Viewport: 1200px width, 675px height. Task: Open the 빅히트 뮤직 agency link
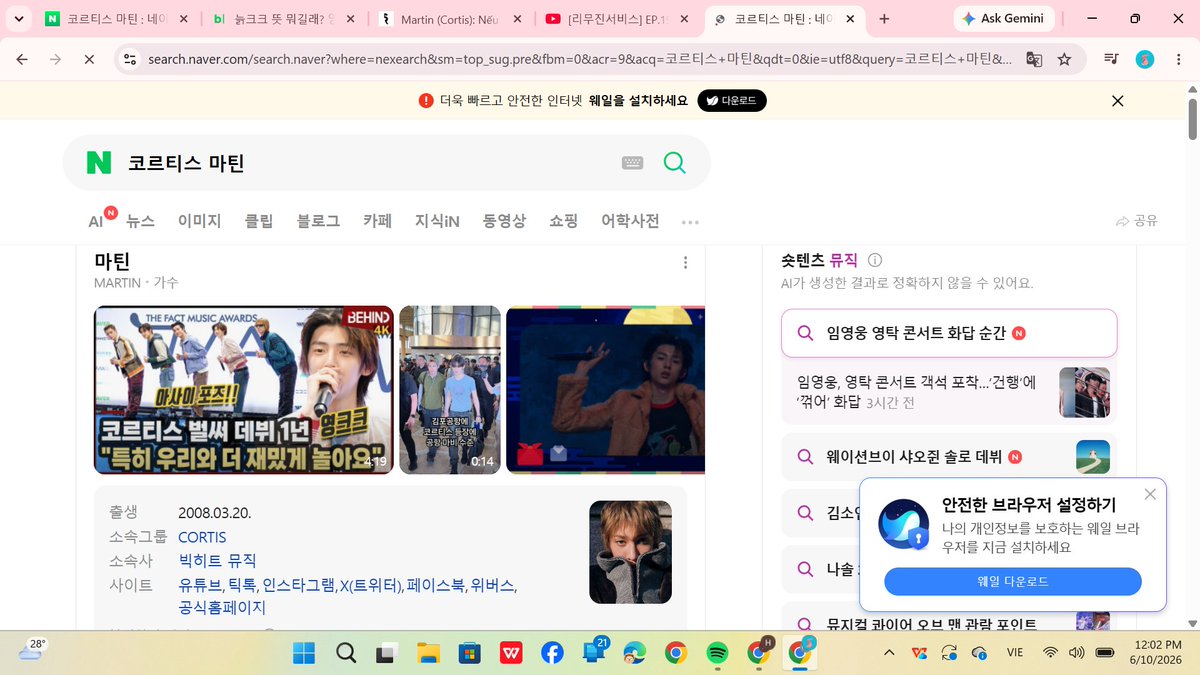217,560
